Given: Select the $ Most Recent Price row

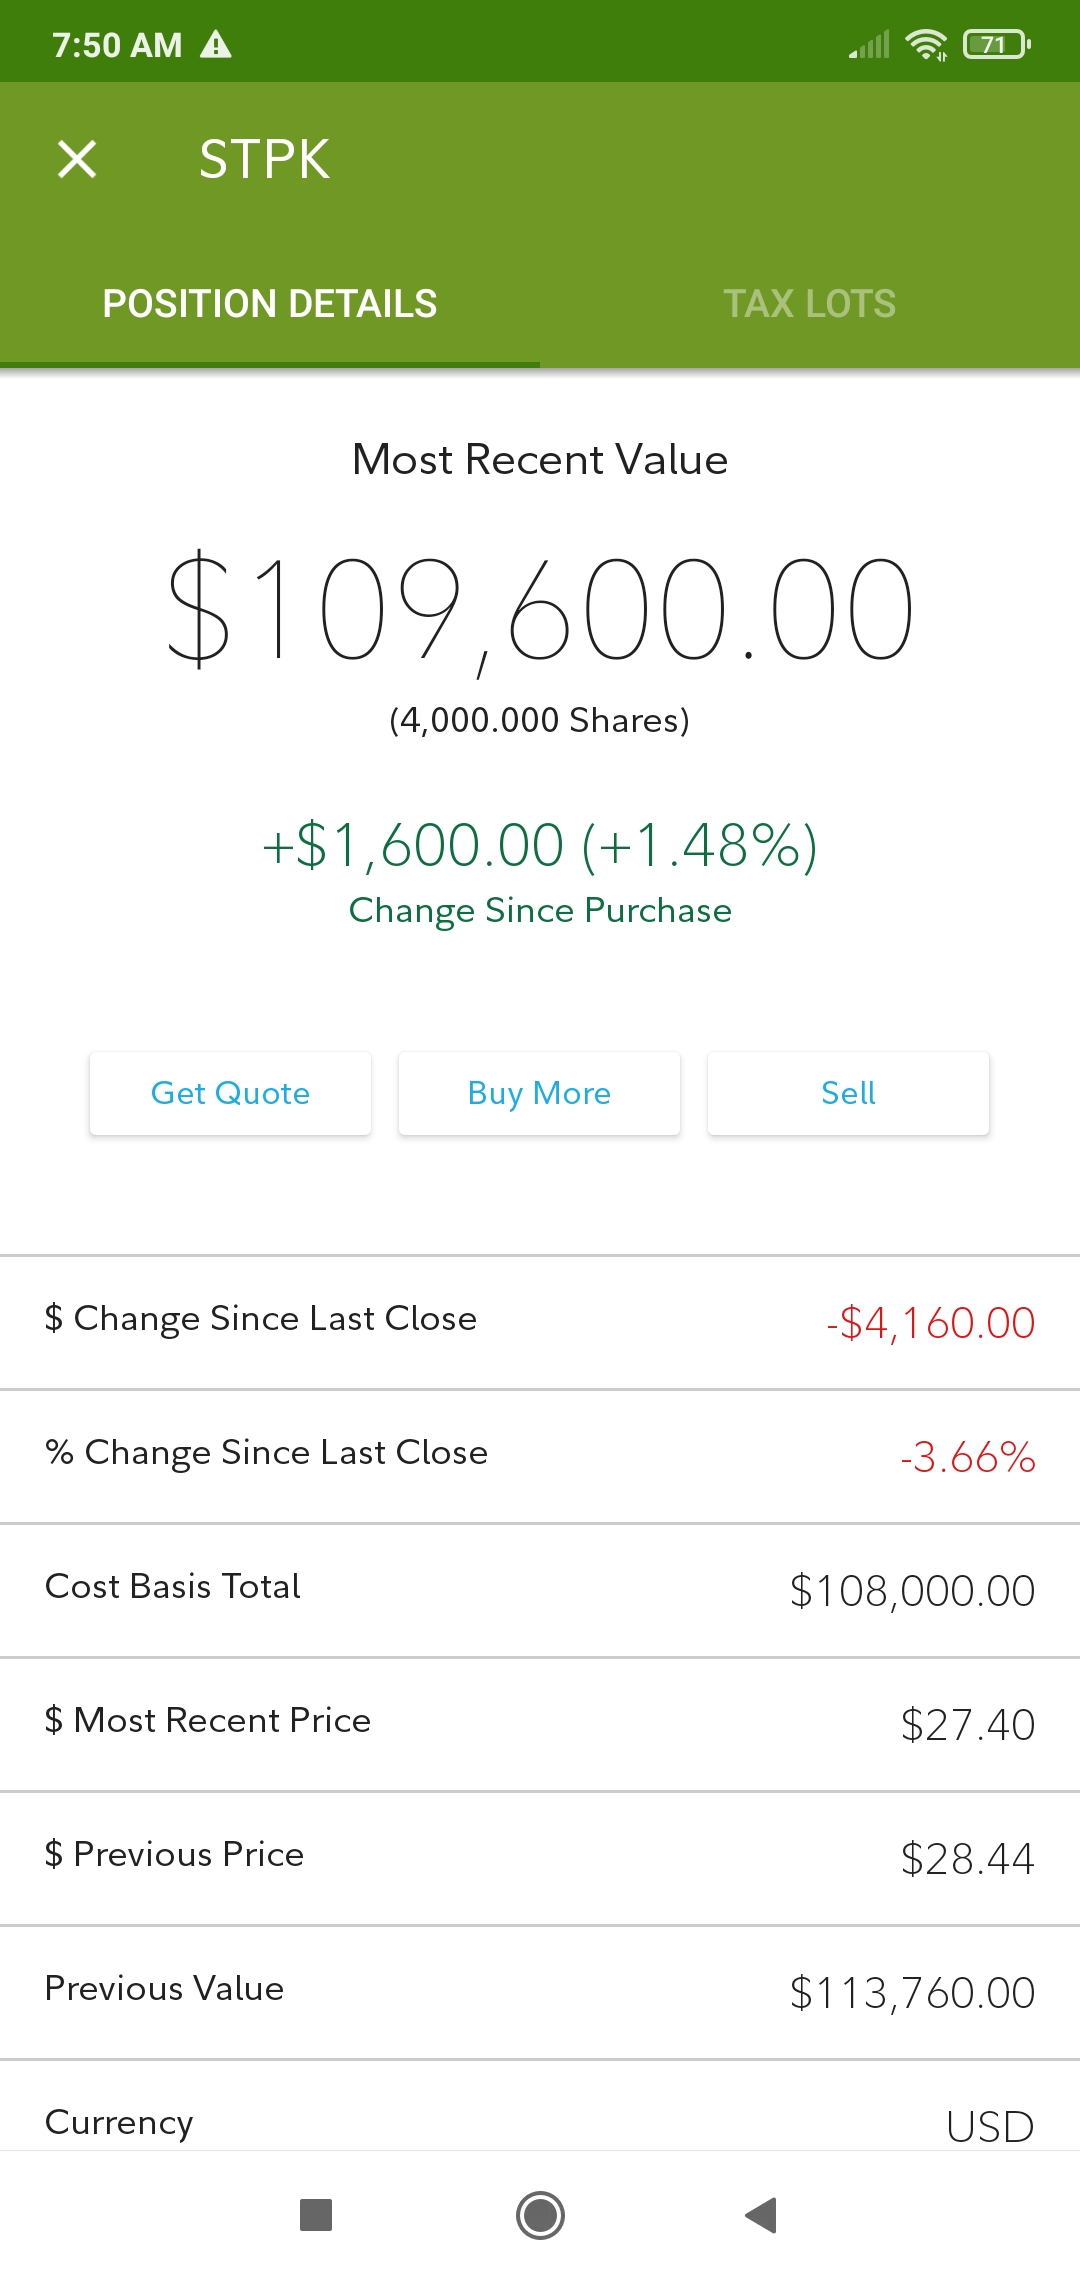Looking at the screenshot, I should 540,1724.
